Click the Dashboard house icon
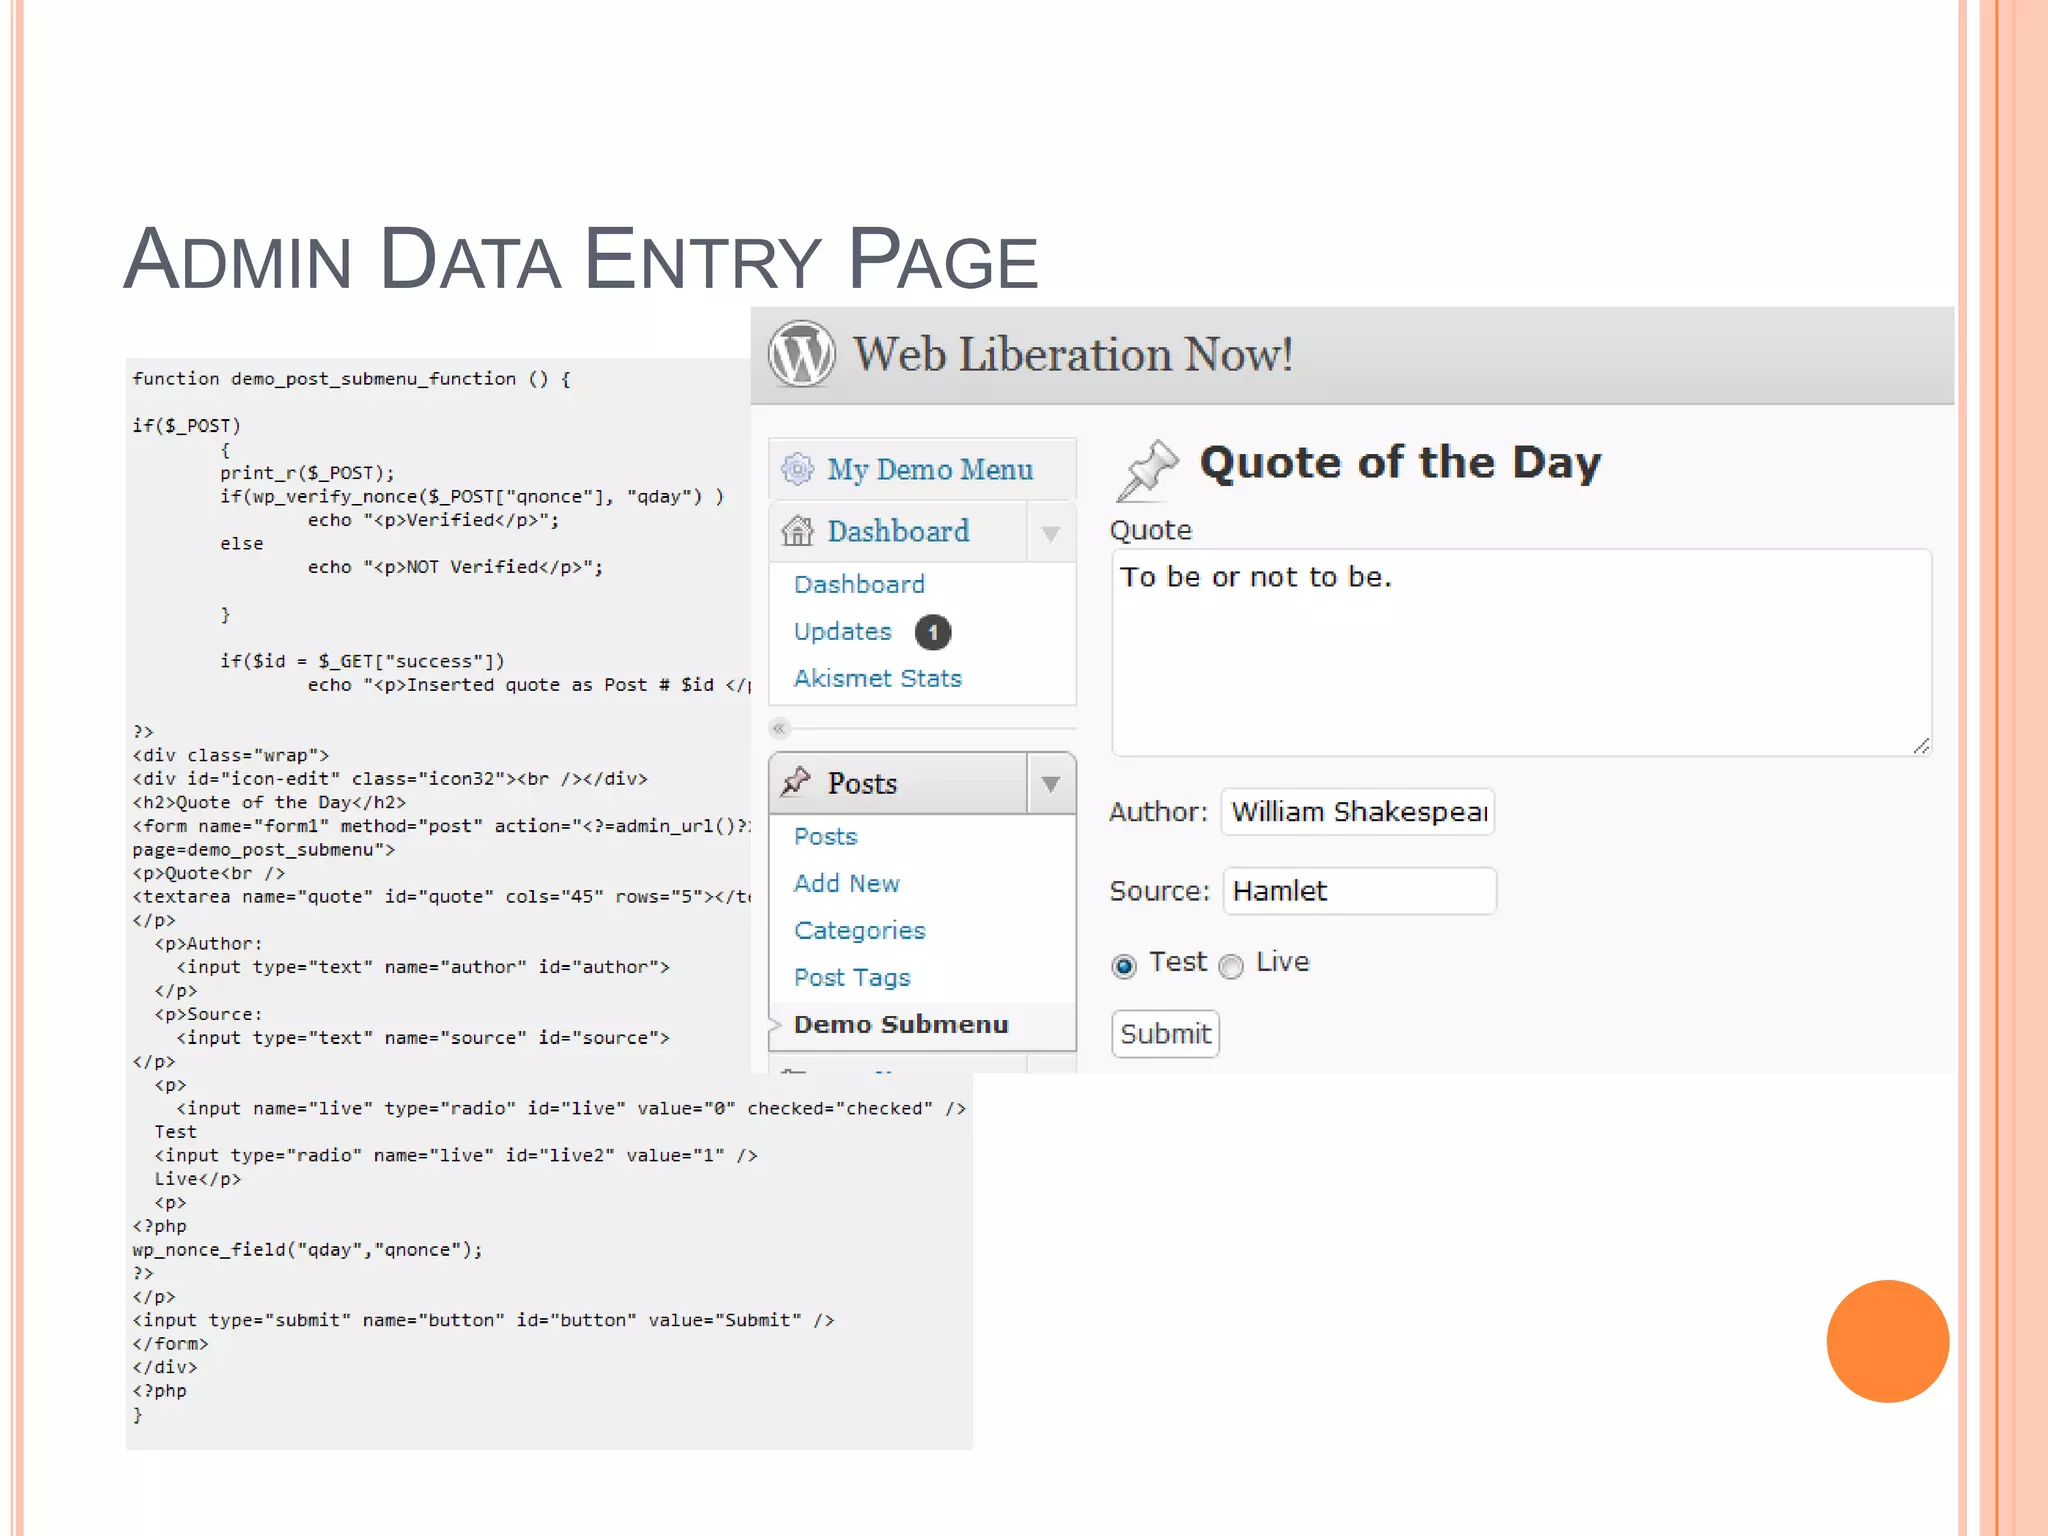 click(x=797, y=531)
